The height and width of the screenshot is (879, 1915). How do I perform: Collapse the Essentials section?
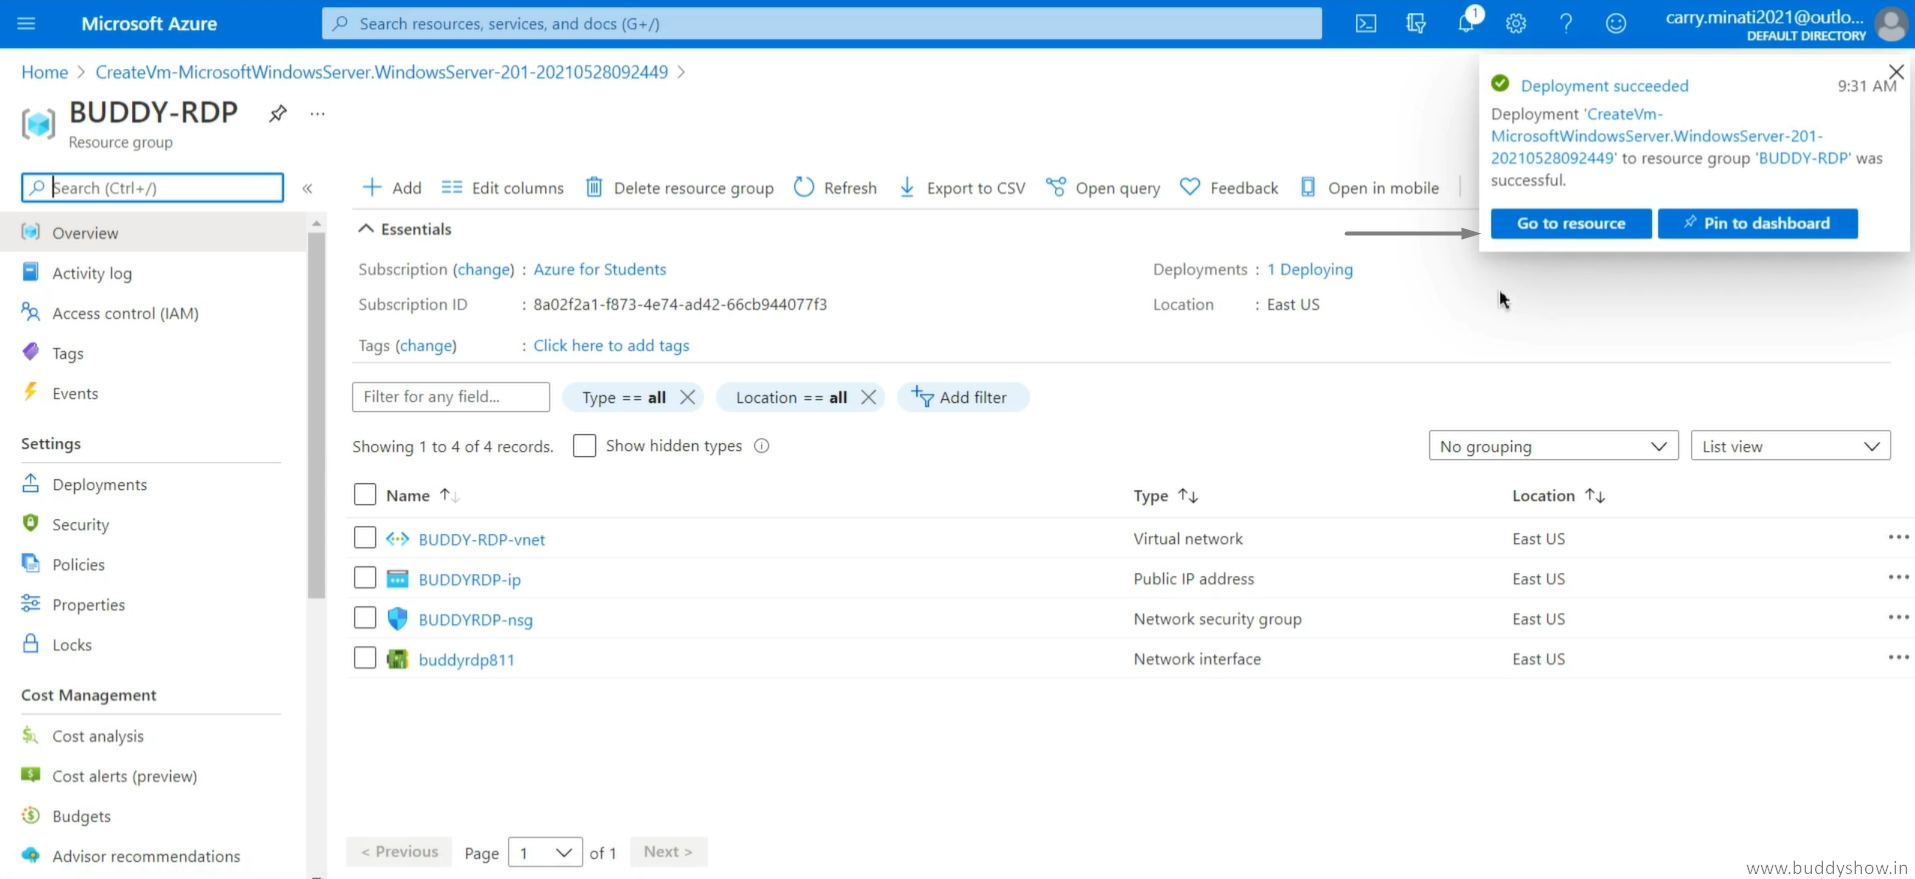tap(405, 229)
